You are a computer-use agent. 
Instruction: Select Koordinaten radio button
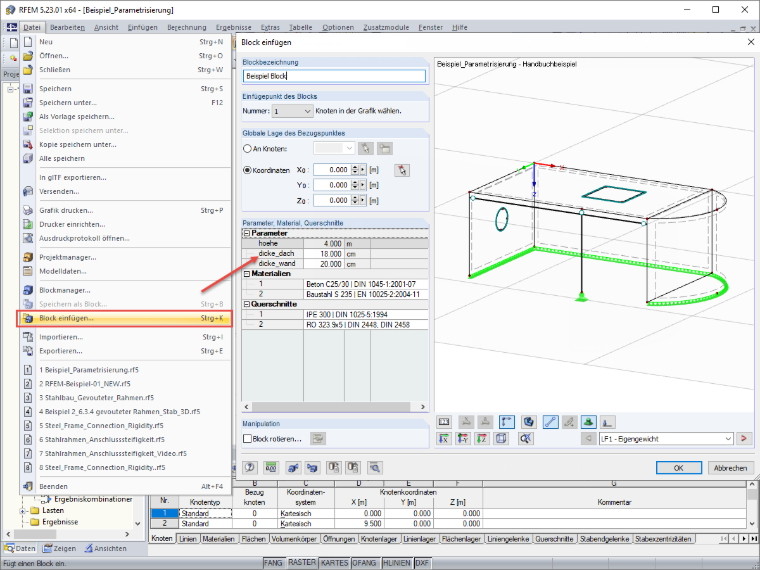tap(247, 170)
